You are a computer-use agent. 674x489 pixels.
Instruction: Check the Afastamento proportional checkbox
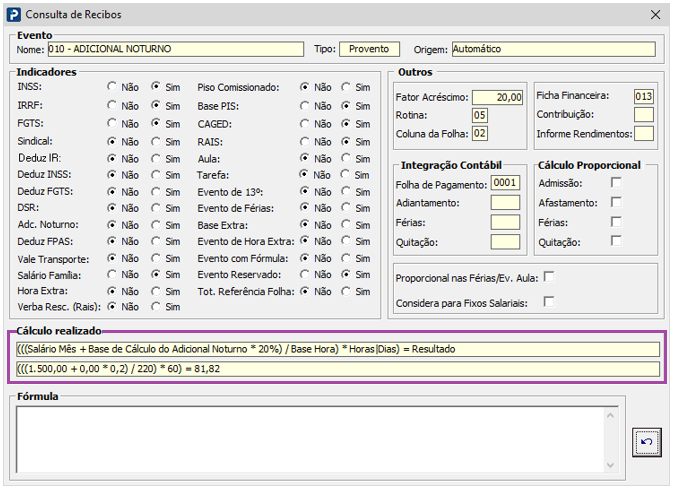(616, 202)
